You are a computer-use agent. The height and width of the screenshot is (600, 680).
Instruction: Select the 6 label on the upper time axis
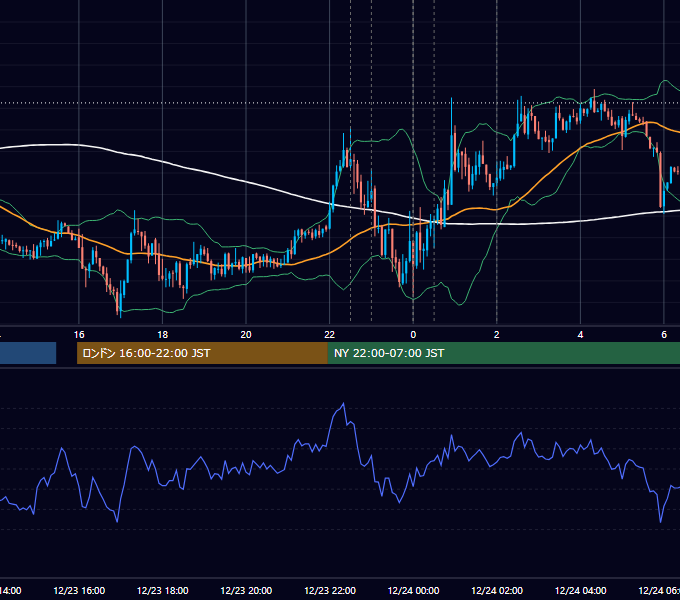coord(664,335)
